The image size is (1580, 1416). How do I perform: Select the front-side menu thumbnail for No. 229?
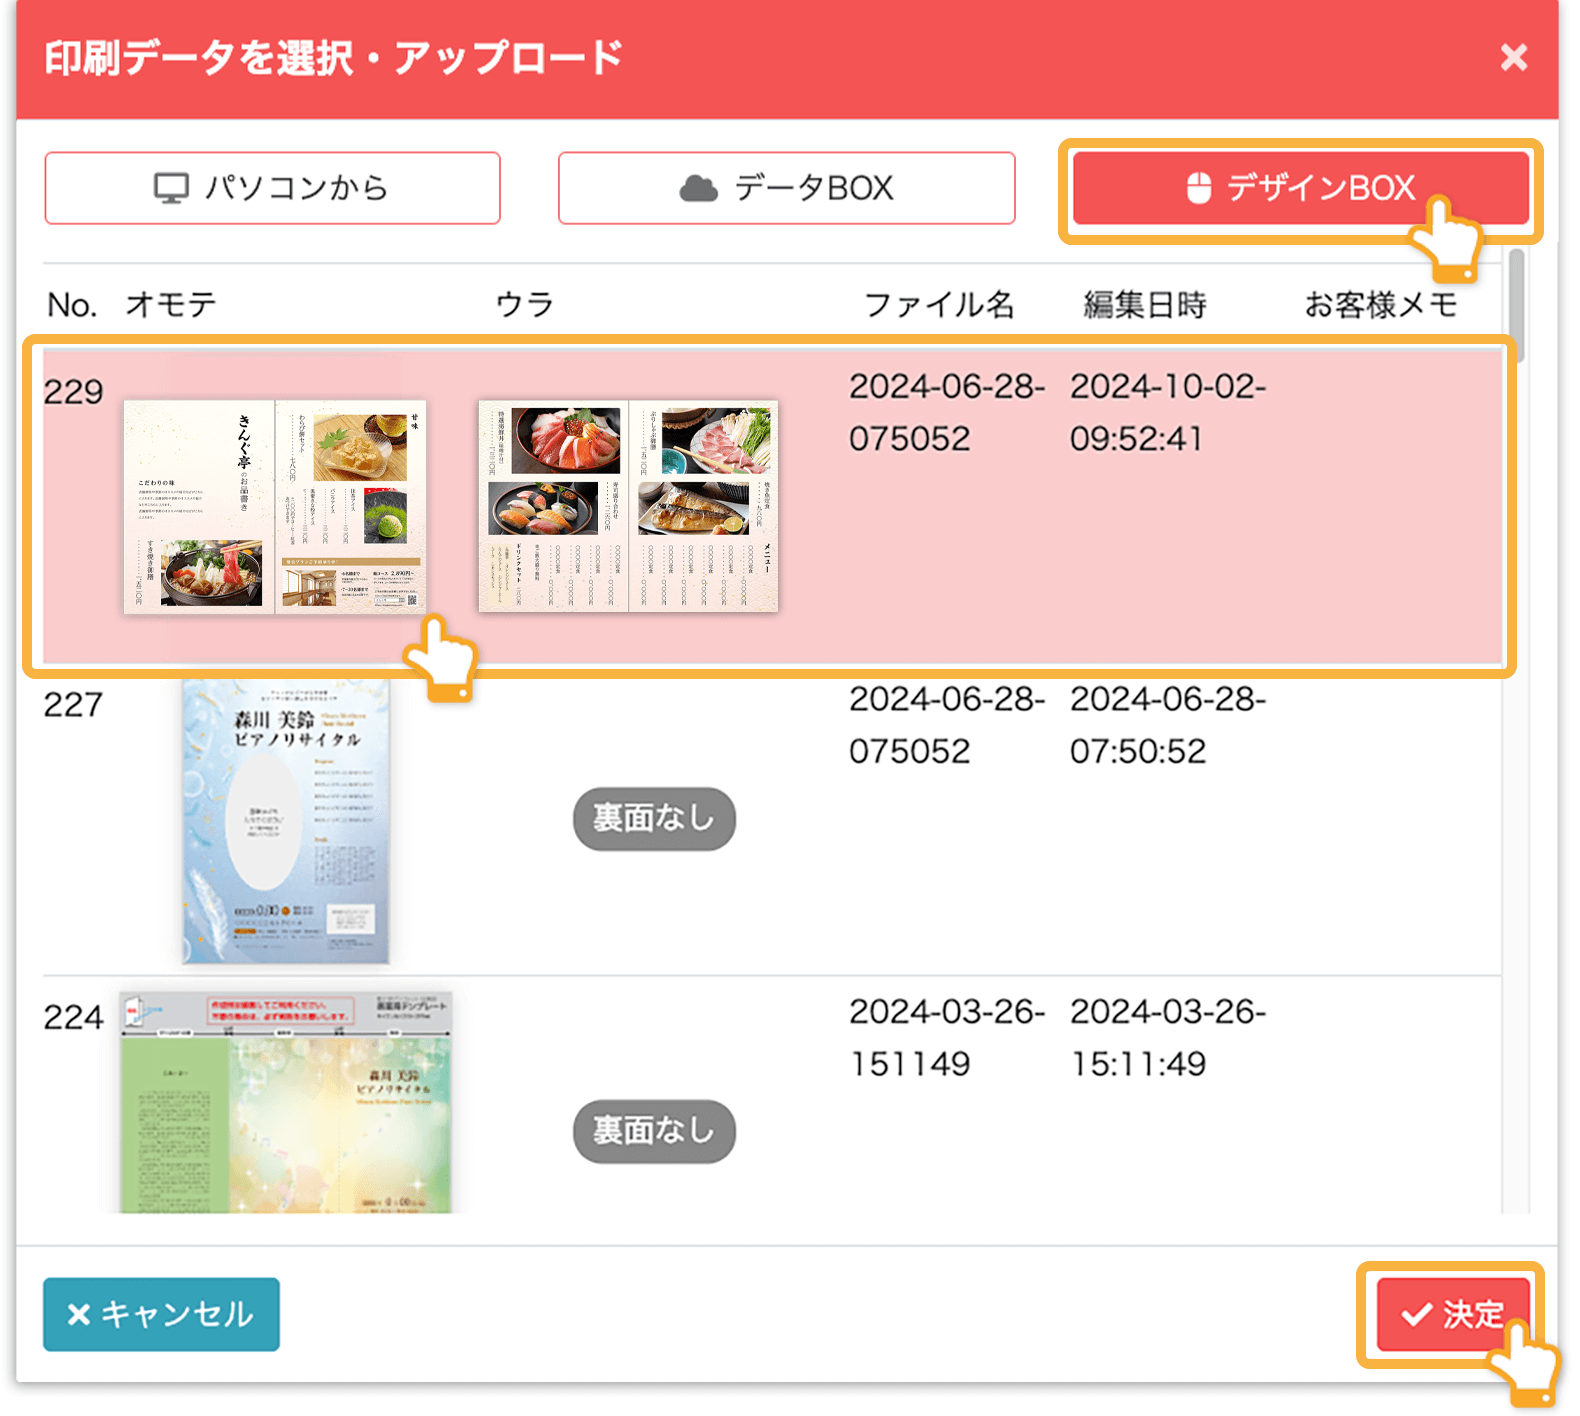[275, 506]
